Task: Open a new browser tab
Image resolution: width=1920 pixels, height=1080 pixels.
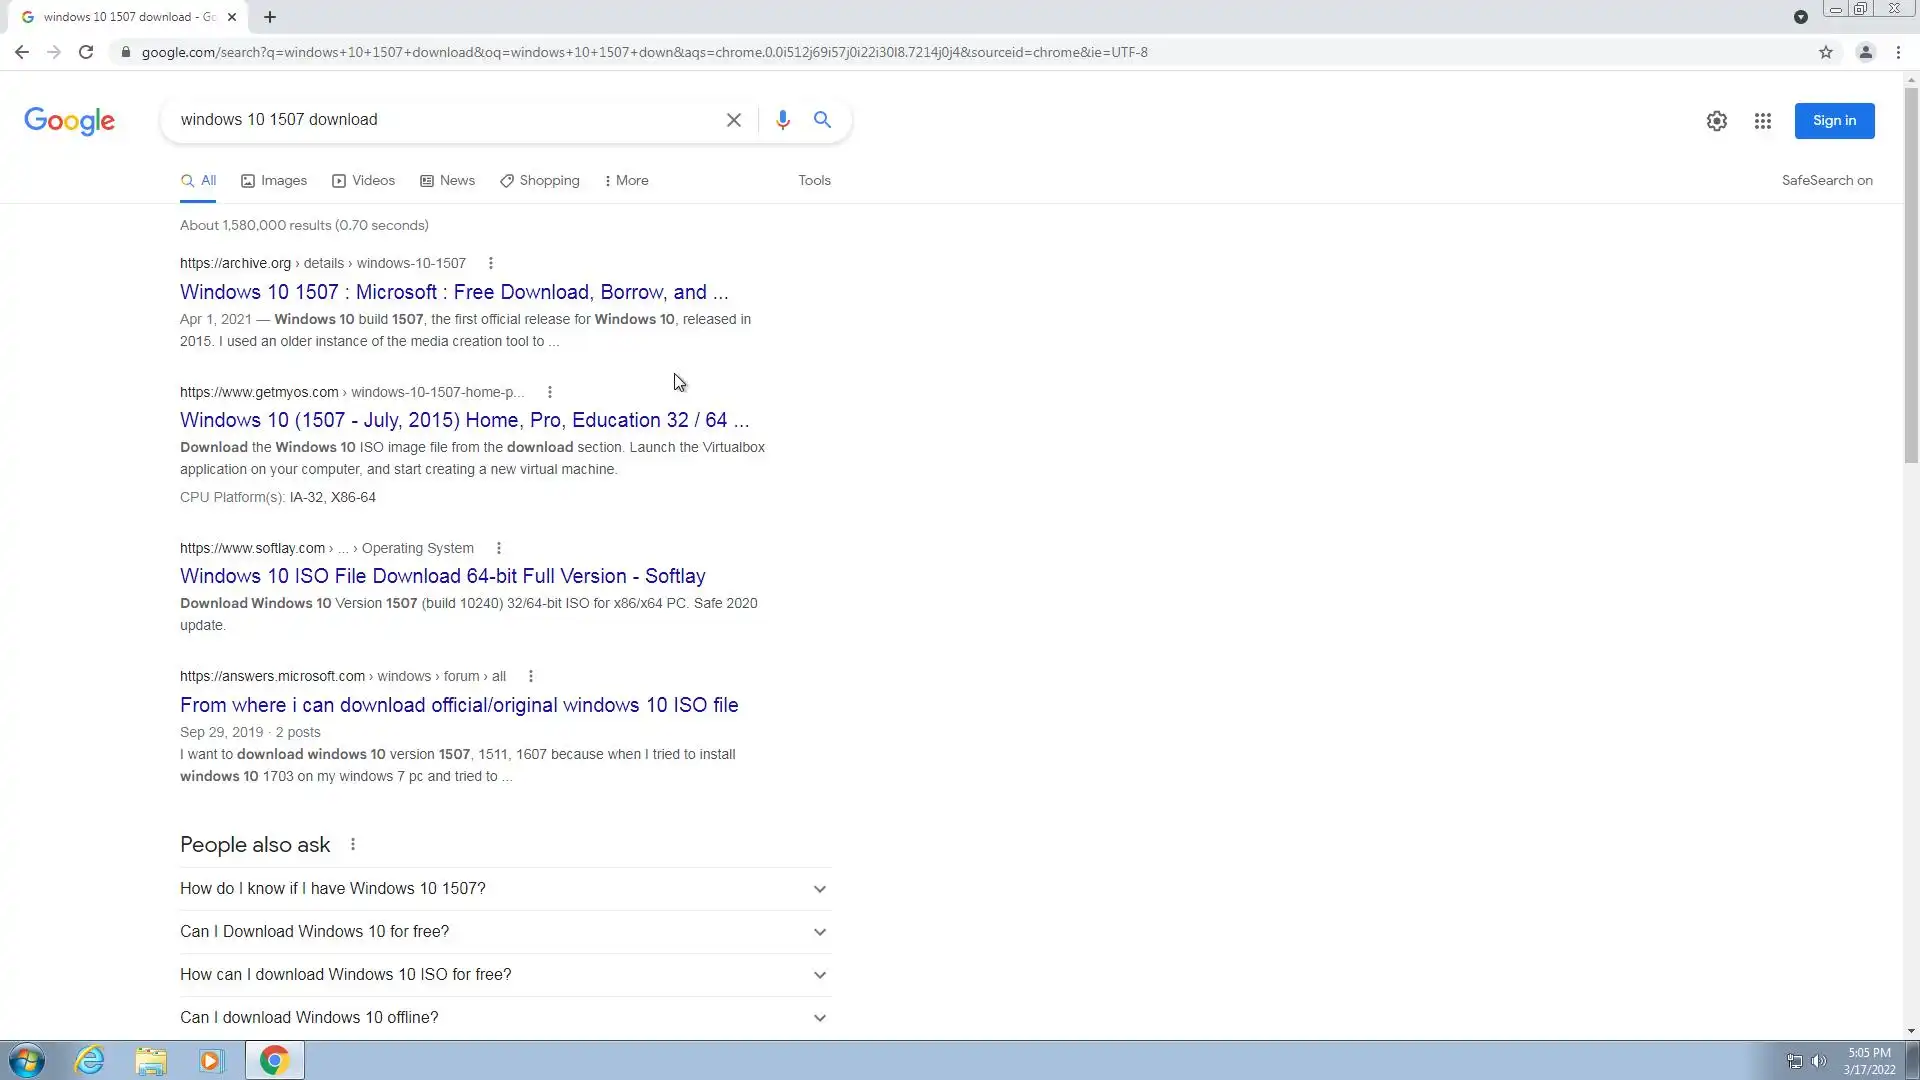Action: (270, 17)
